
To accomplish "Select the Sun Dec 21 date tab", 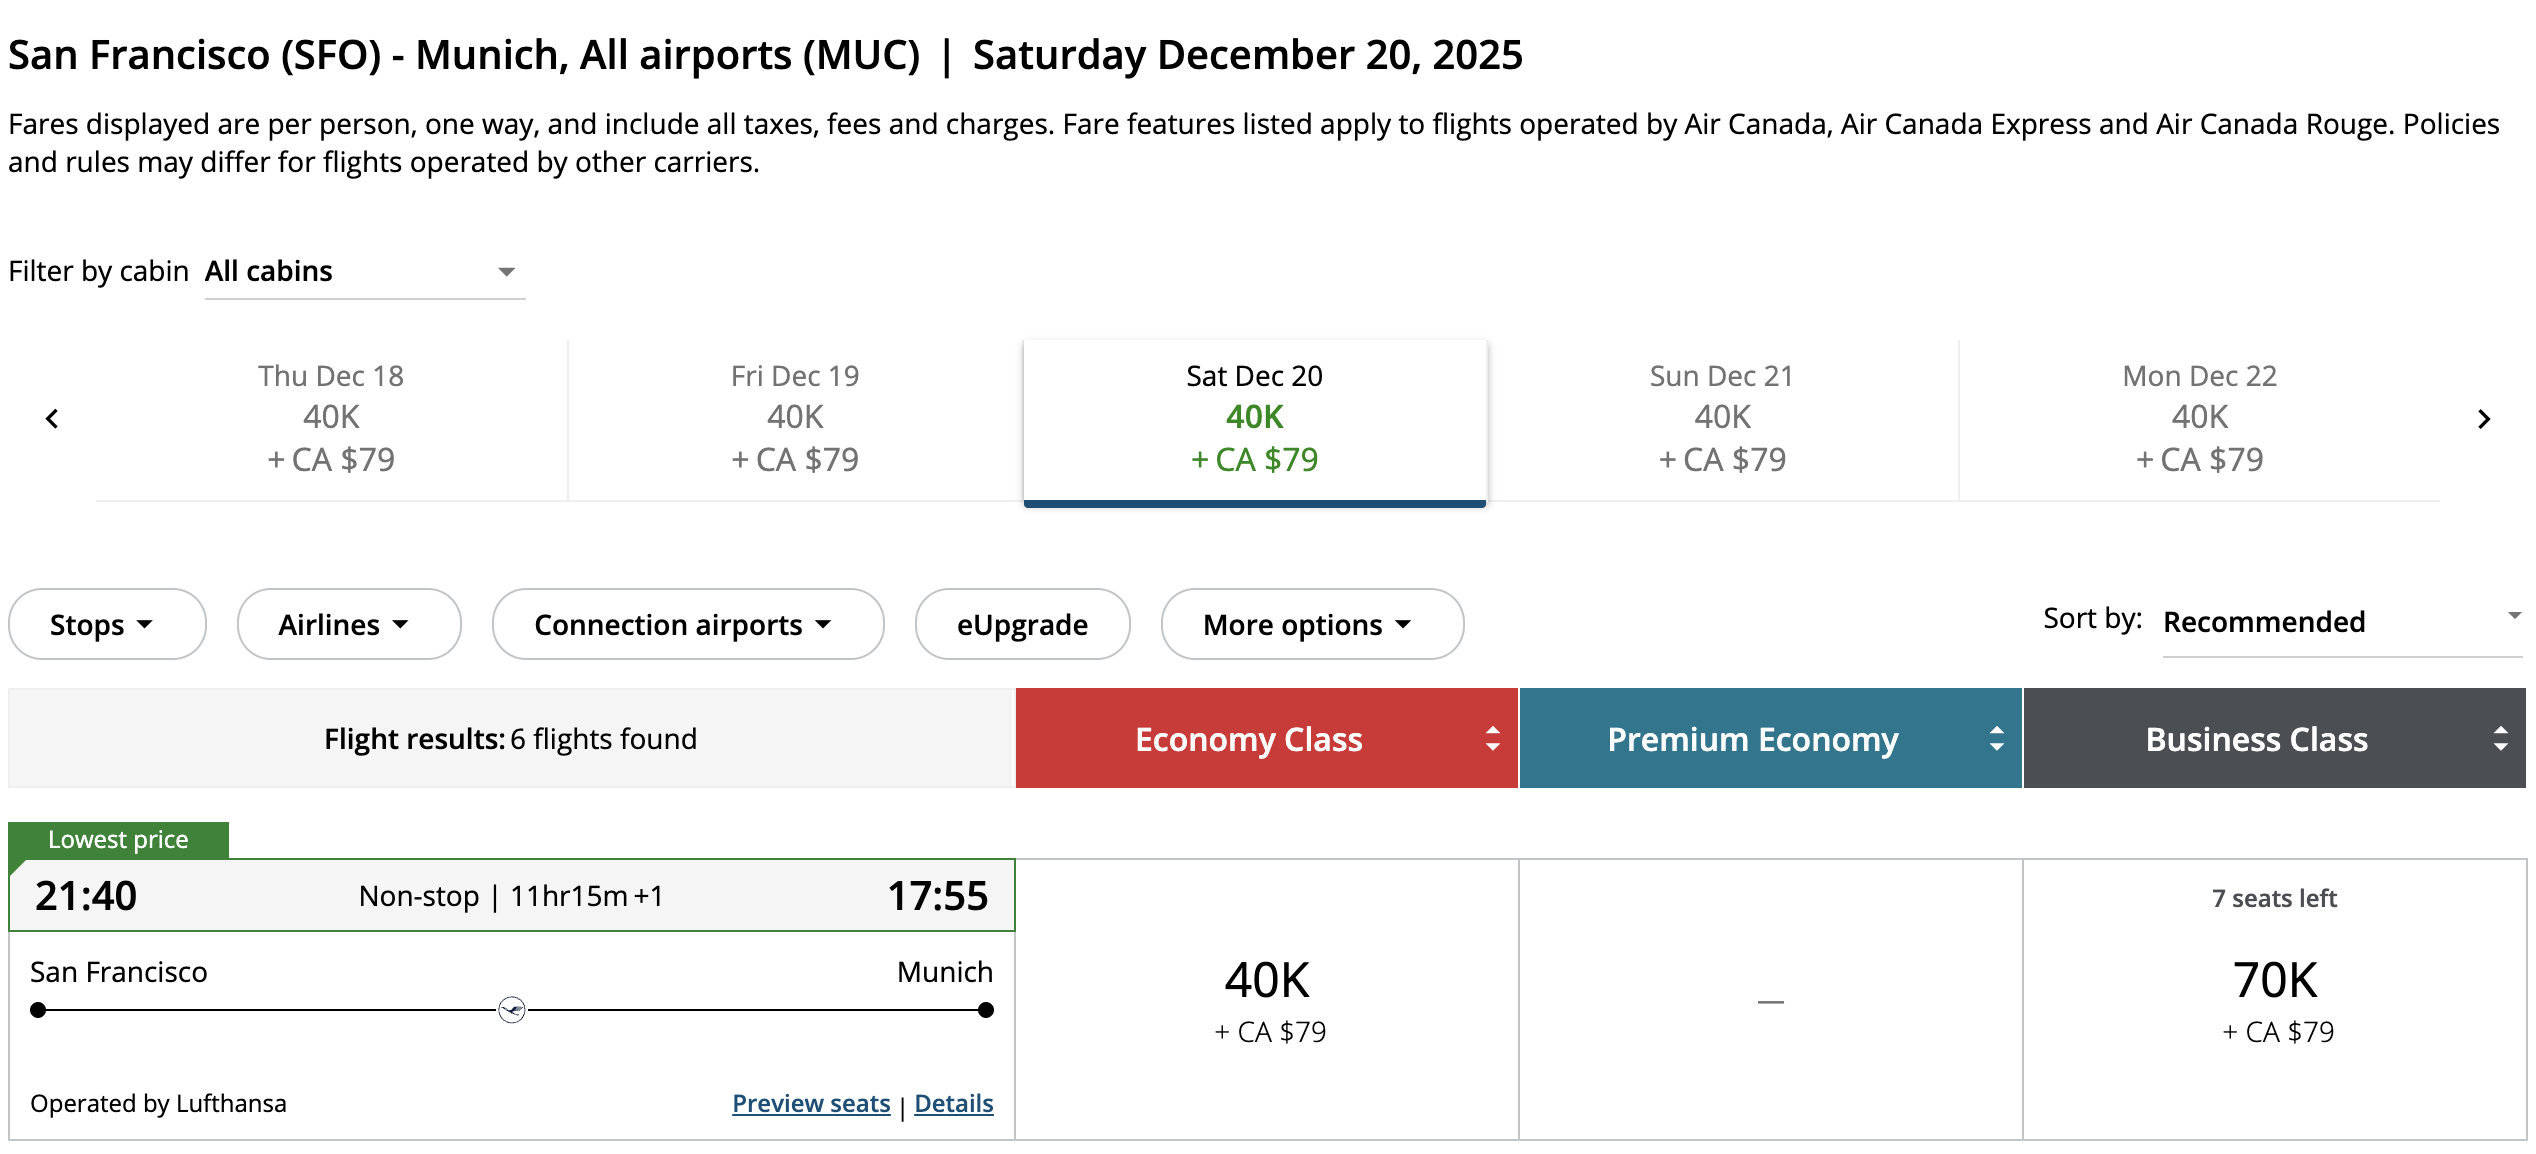I will tap(1722, 418).
